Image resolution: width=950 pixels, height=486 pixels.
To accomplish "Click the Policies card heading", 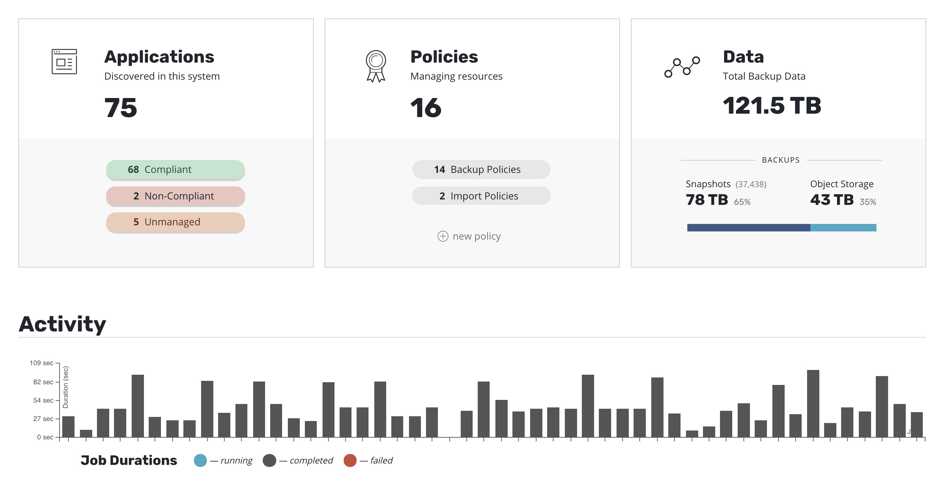I will 444,57.
